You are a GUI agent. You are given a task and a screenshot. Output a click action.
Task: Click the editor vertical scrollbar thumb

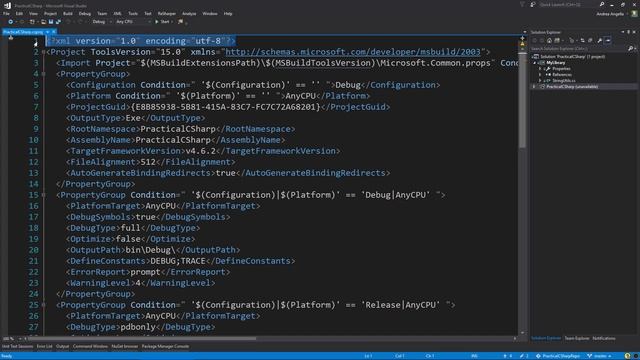point(522,100)
